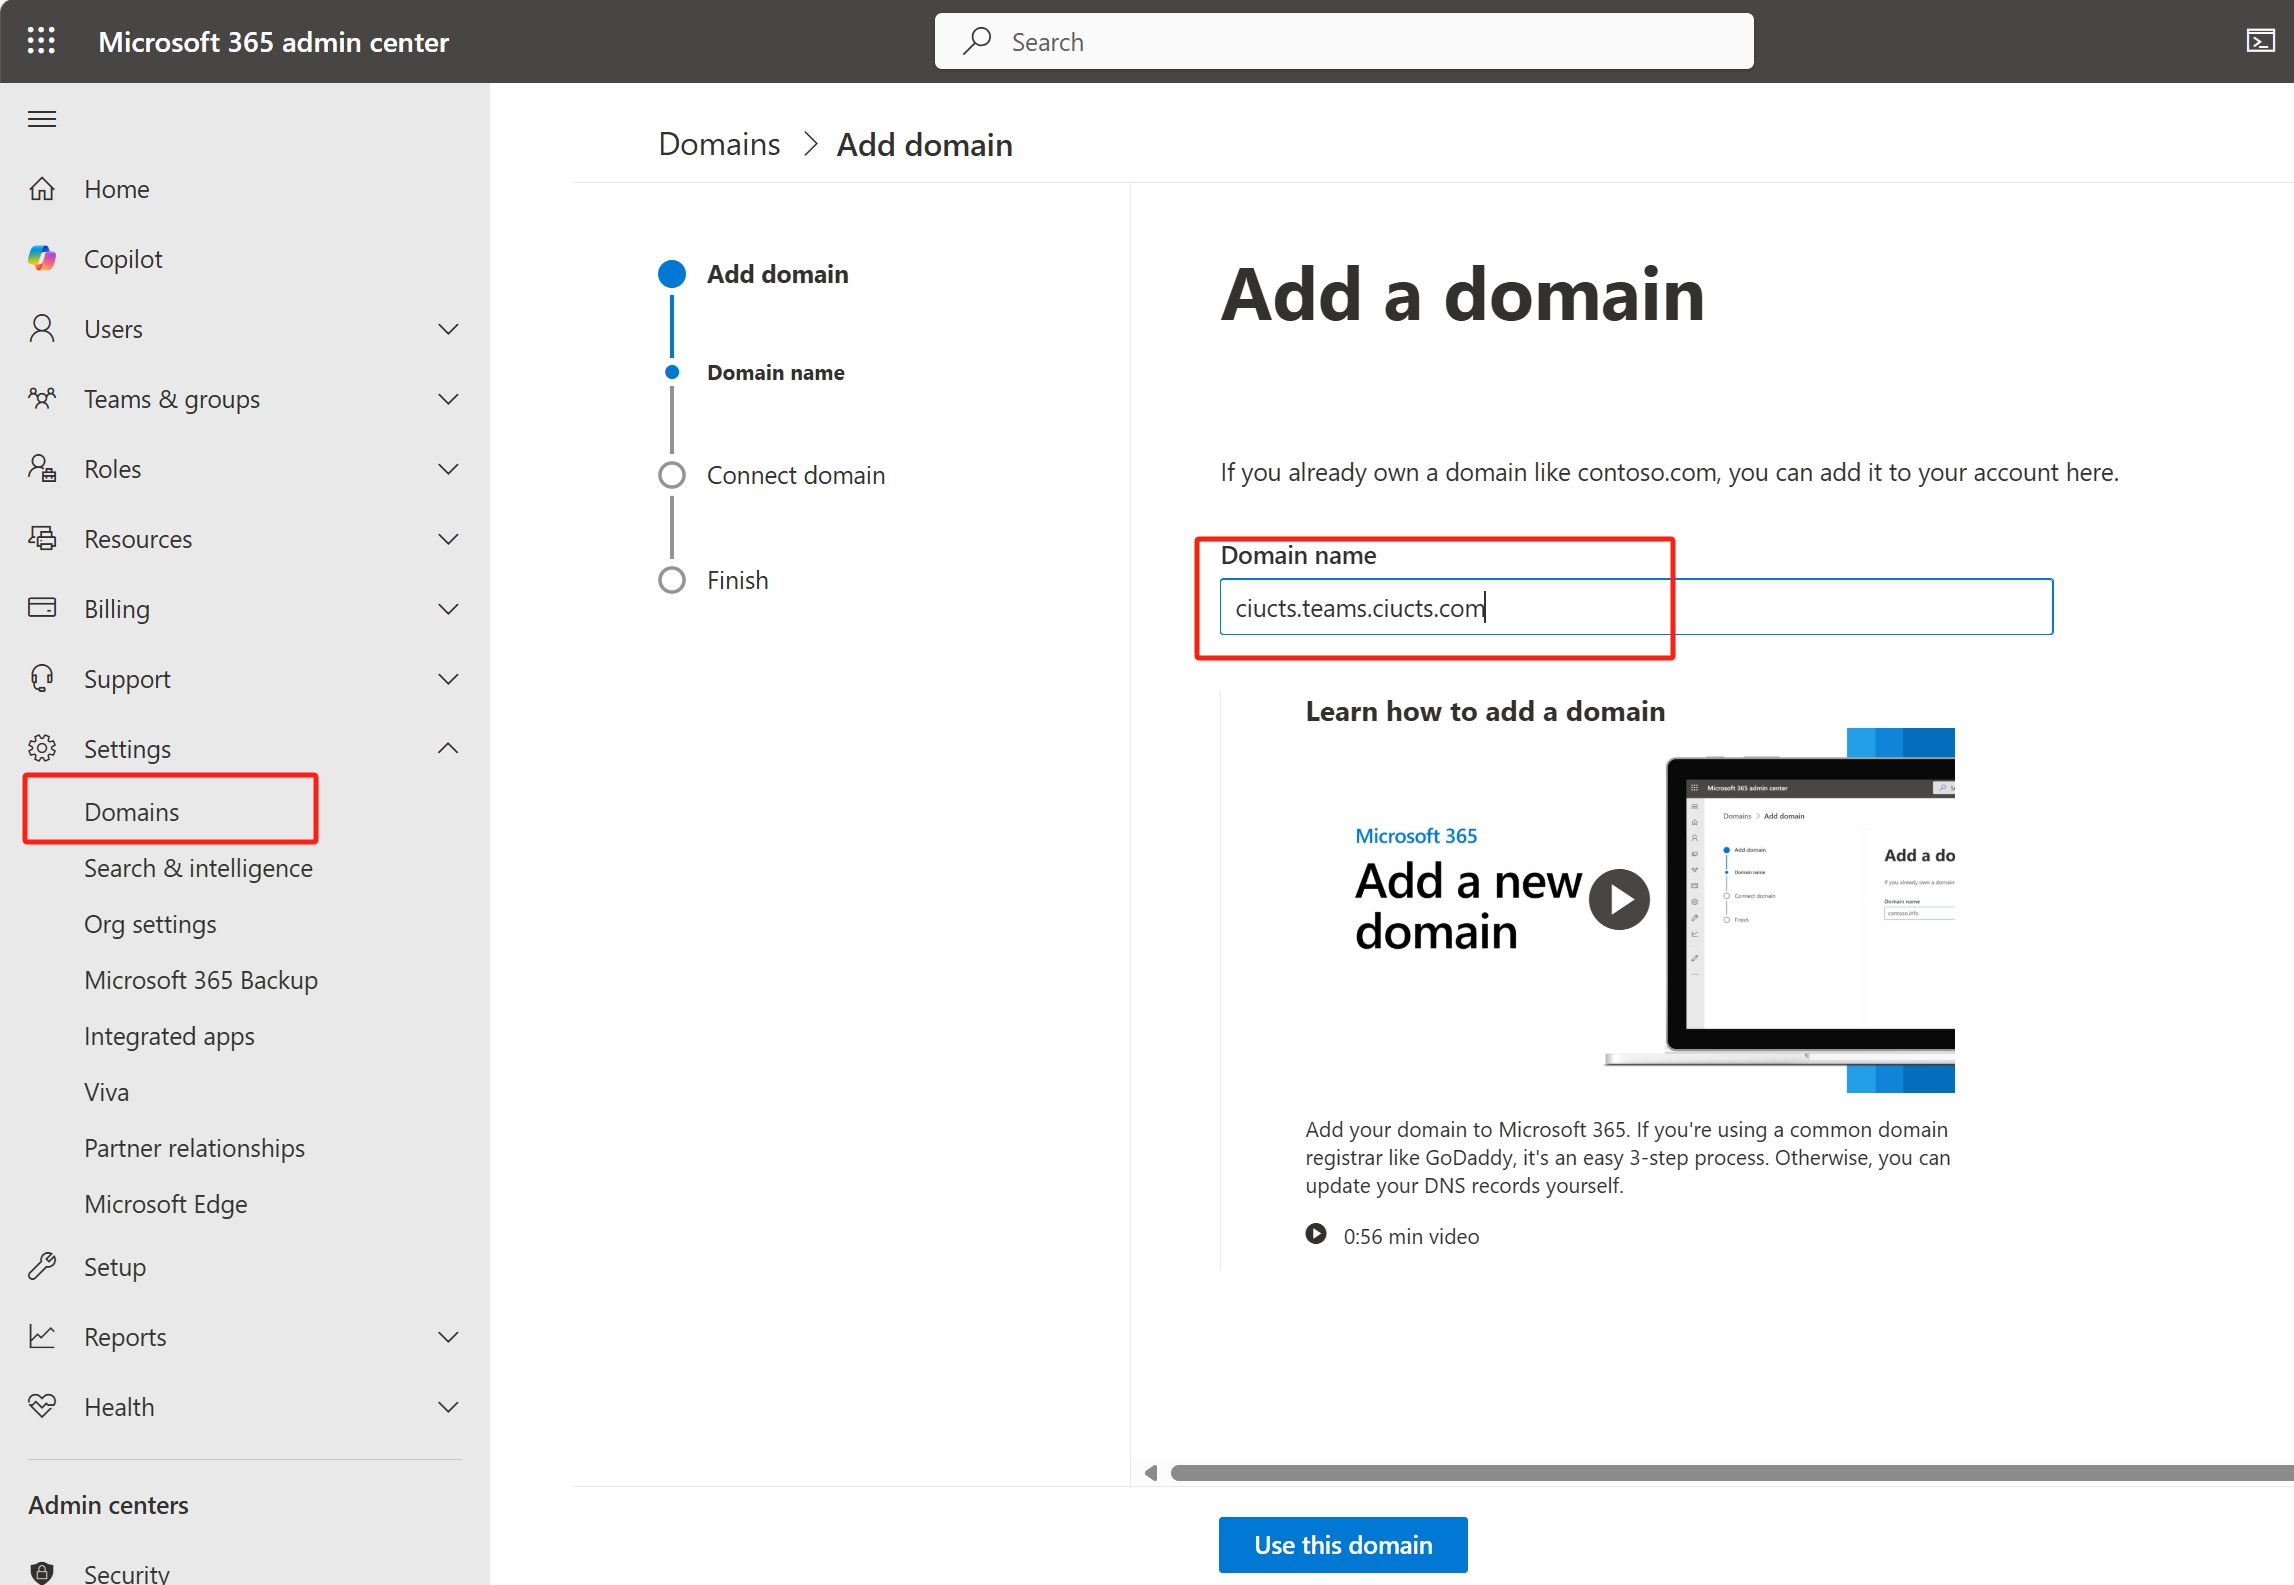The height and width of the screenshot is (1585, 2294).
Task: Expand the Teams & groups chevron
Action: coord(449,399)
